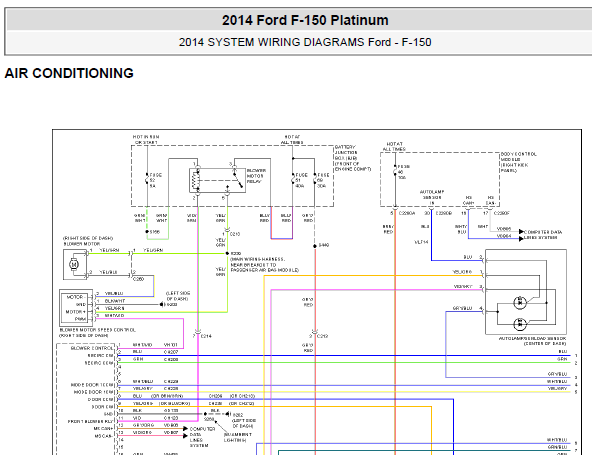Image resolution: width=592 pixels, height=455 pixels.
Task: Click the "MAIN WIRING HARNESS, NEAR BREAKOUT" note
Action: (x=264, y=265)
